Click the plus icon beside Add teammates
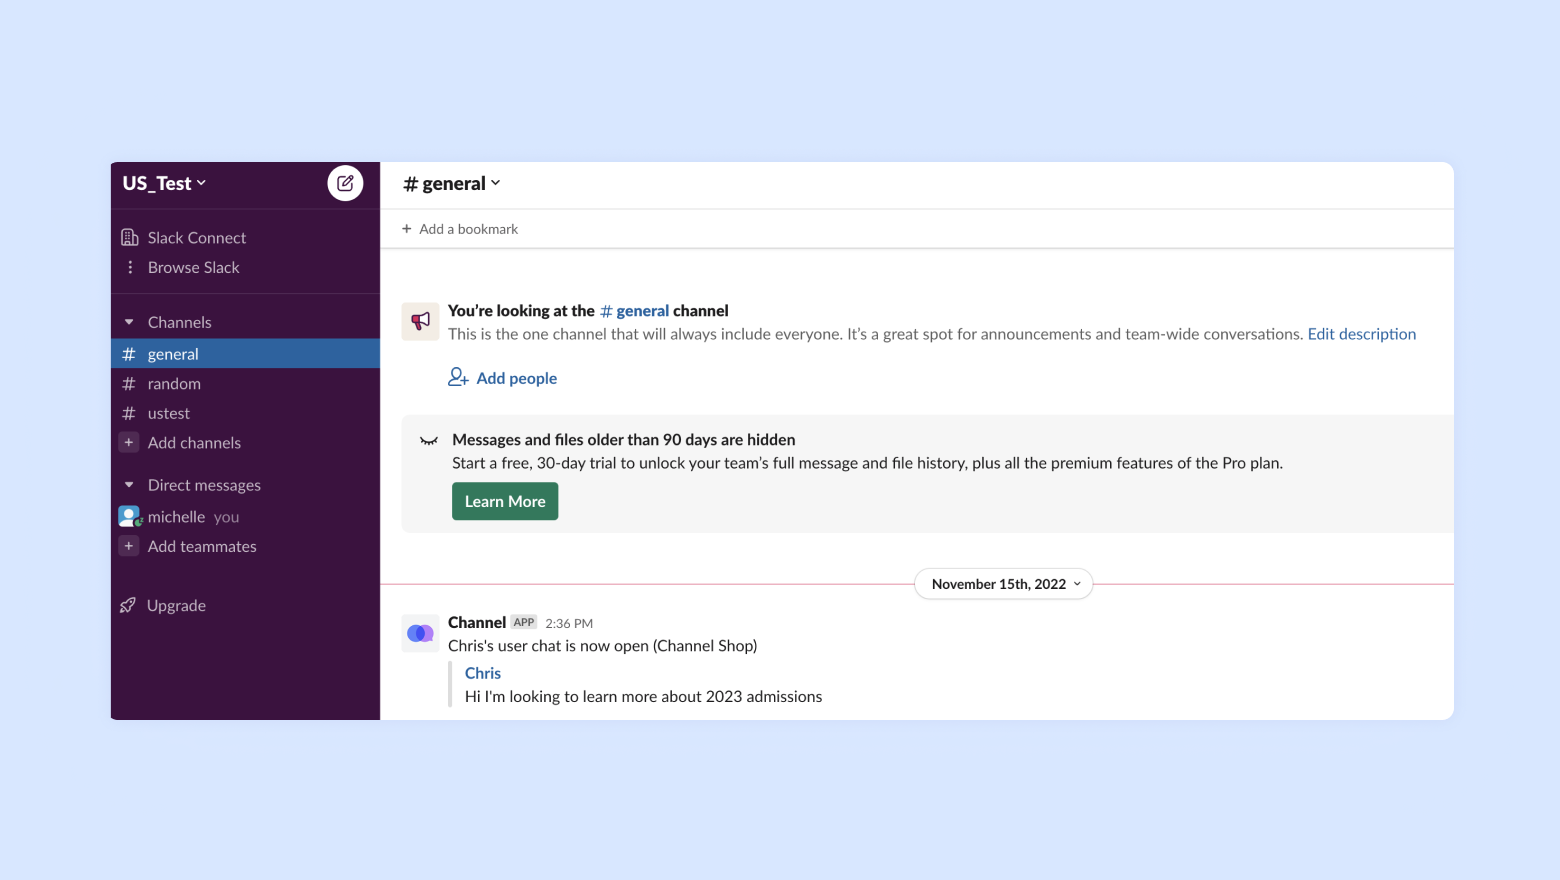Image resolution: width=1560 pixels, height=880 pixels. click(129, 546)
